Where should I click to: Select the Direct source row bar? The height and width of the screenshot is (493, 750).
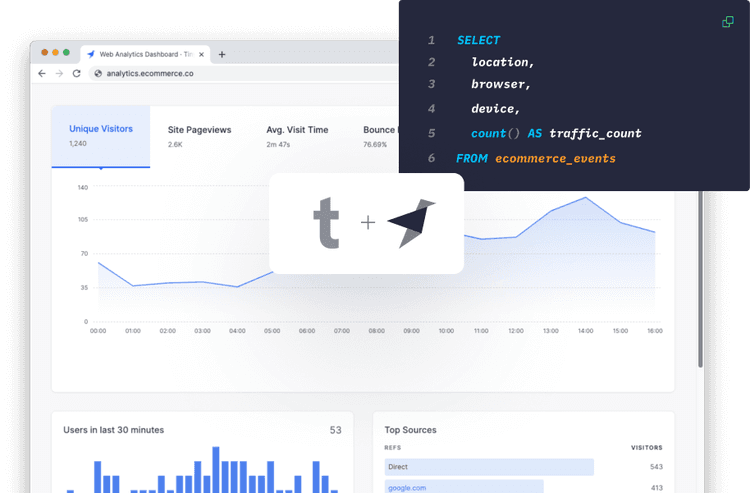pyautogui.click(x=489, y=467)
